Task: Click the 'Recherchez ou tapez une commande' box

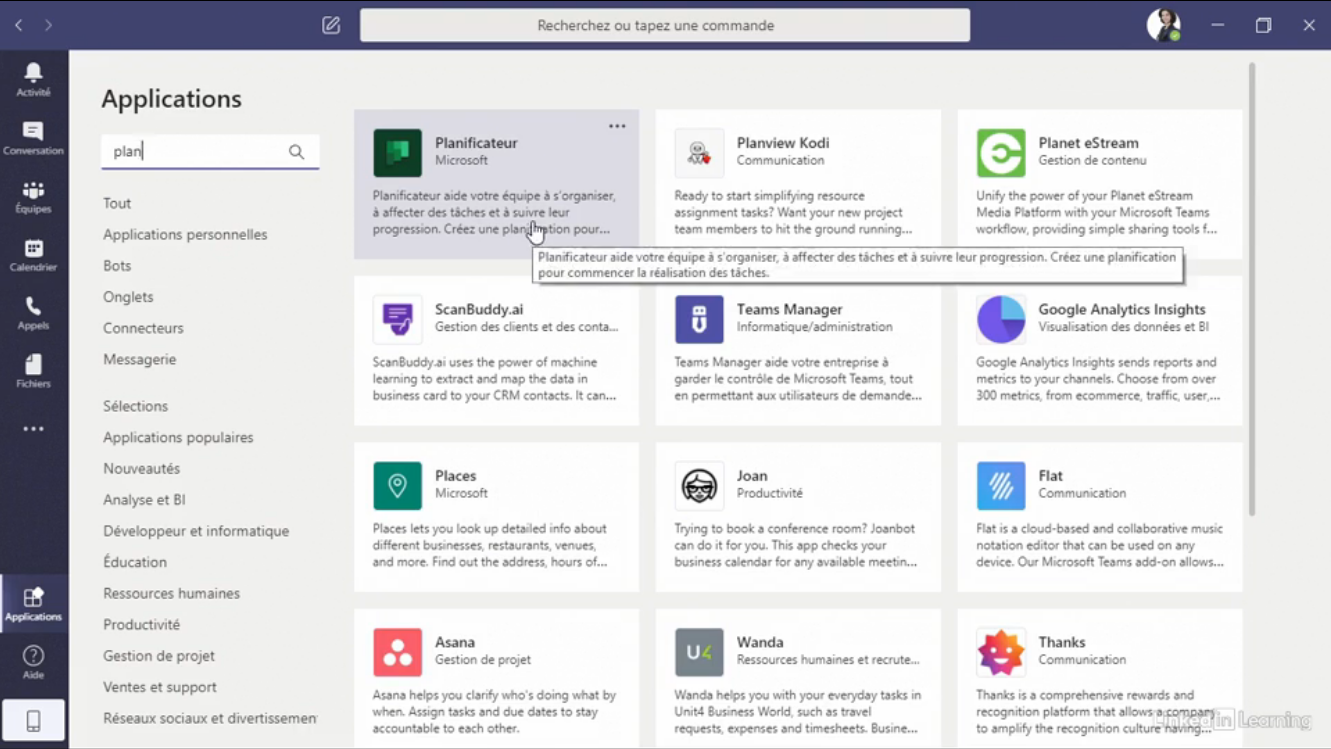Action: pos(665,25)
